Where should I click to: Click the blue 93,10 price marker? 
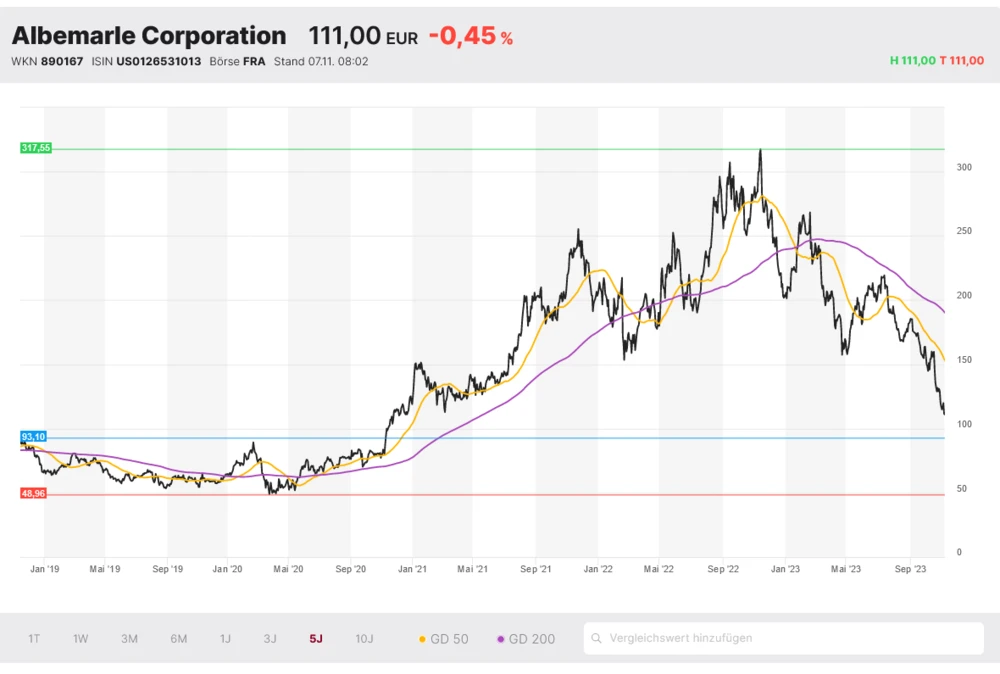click(33, 437)
